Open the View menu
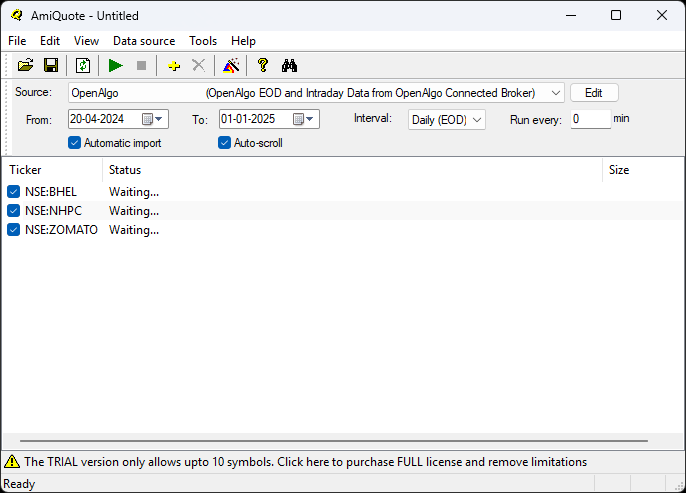The height and width of the screenshot is (493, 686). [86, 41]
